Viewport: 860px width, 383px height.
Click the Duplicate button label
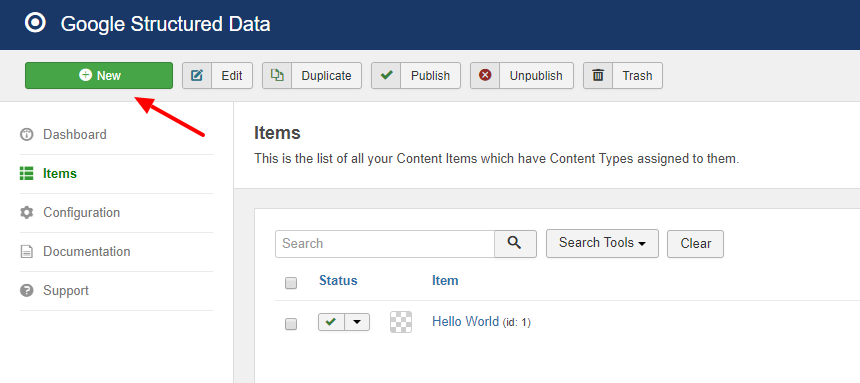tap(326, 76)
